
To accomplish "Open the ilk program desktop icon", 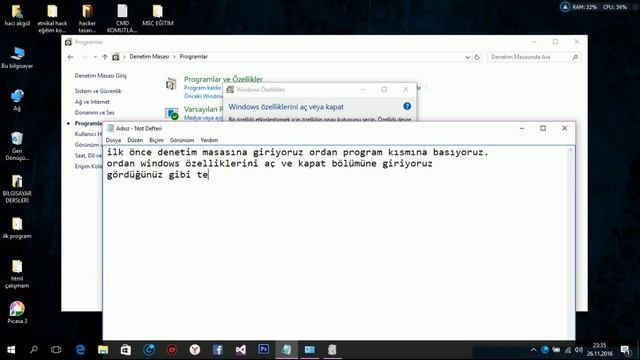I will click(17, 228).
